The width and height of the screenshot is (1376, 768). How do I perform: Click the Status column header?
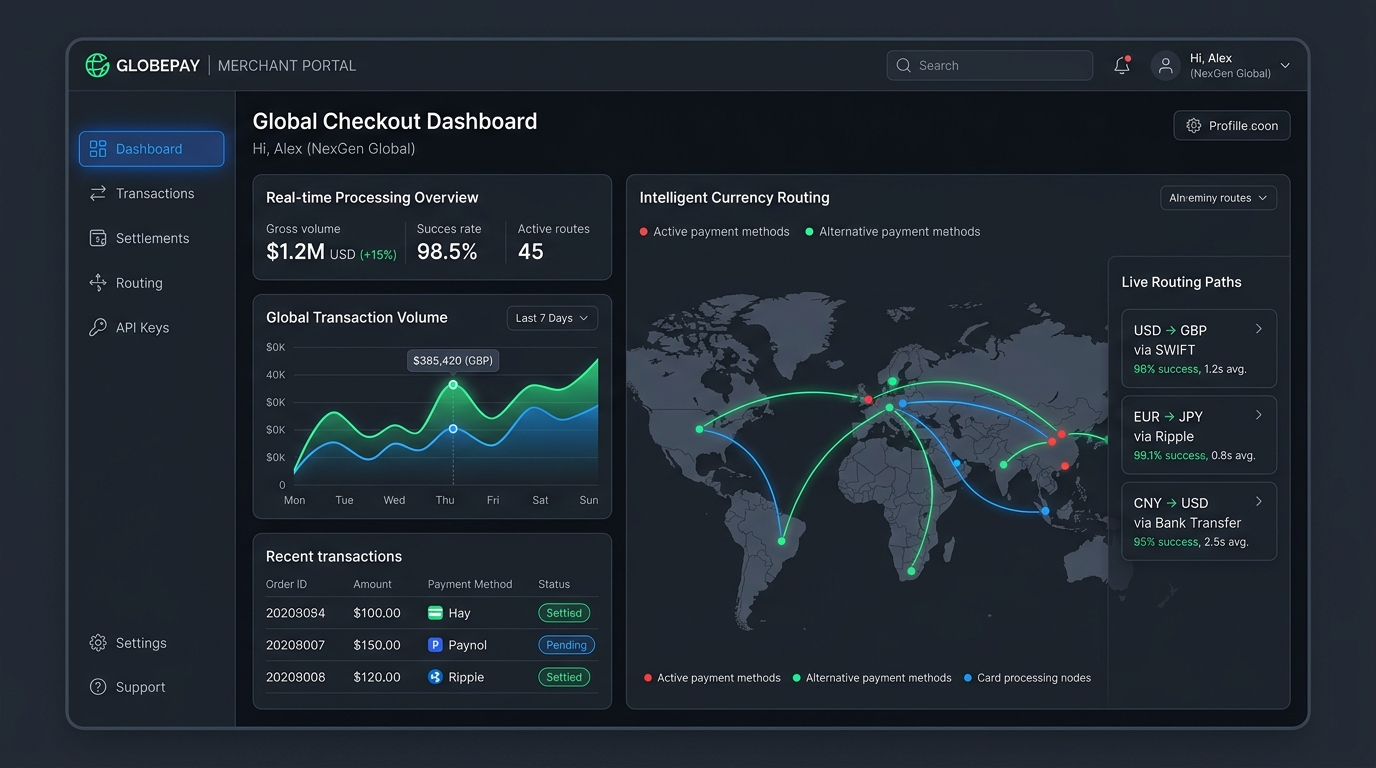point(554,584)
